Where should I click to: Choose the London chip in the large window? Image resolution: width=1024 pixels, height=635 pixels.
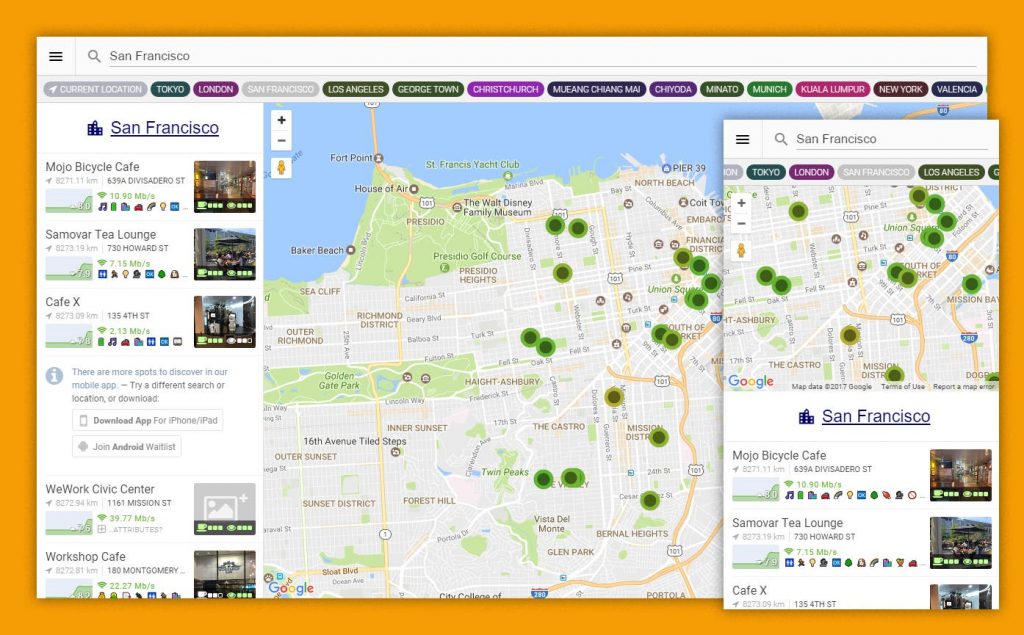[x=216, y=90]
